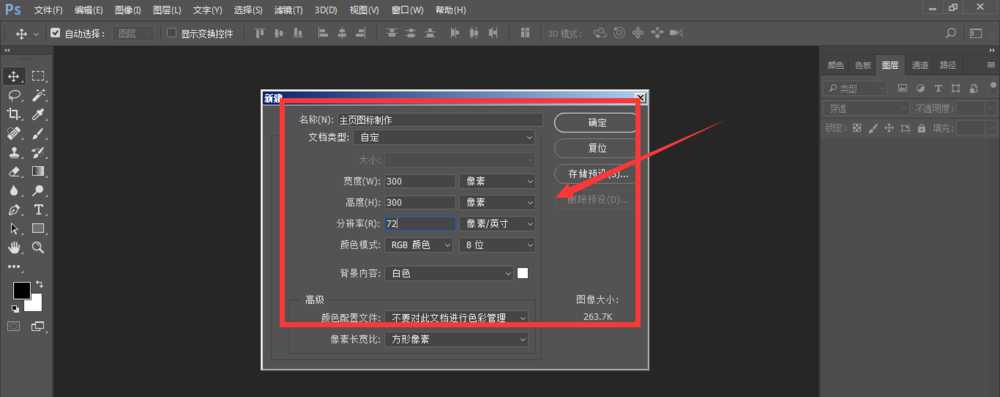Open the 像素长宽比 方形像素 dropdown
Image resolution: width=1000 pixels, height=397 pixels.
point(456,340)
